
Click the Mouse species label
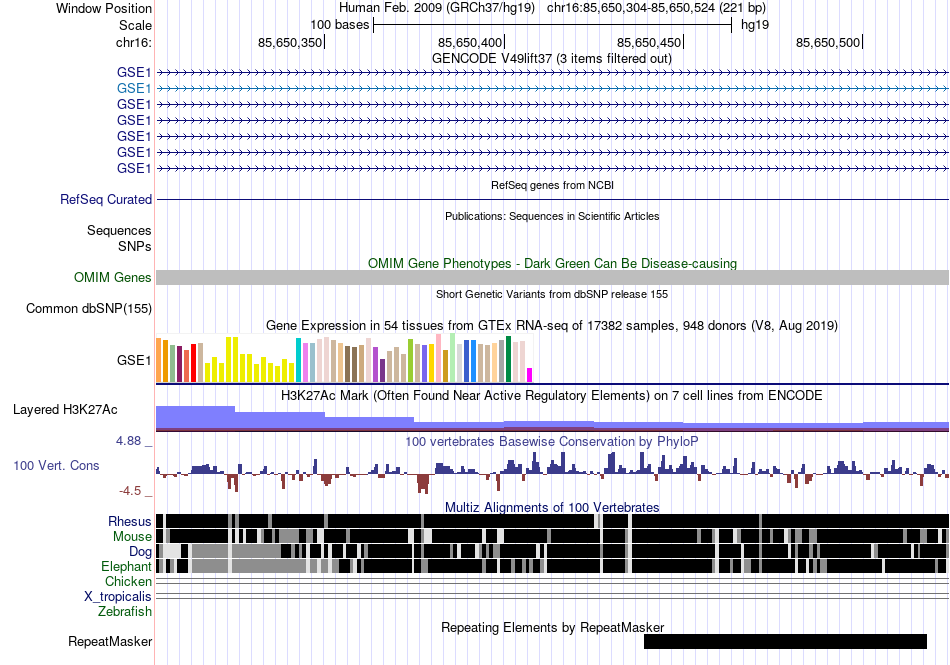pos(132,537)
